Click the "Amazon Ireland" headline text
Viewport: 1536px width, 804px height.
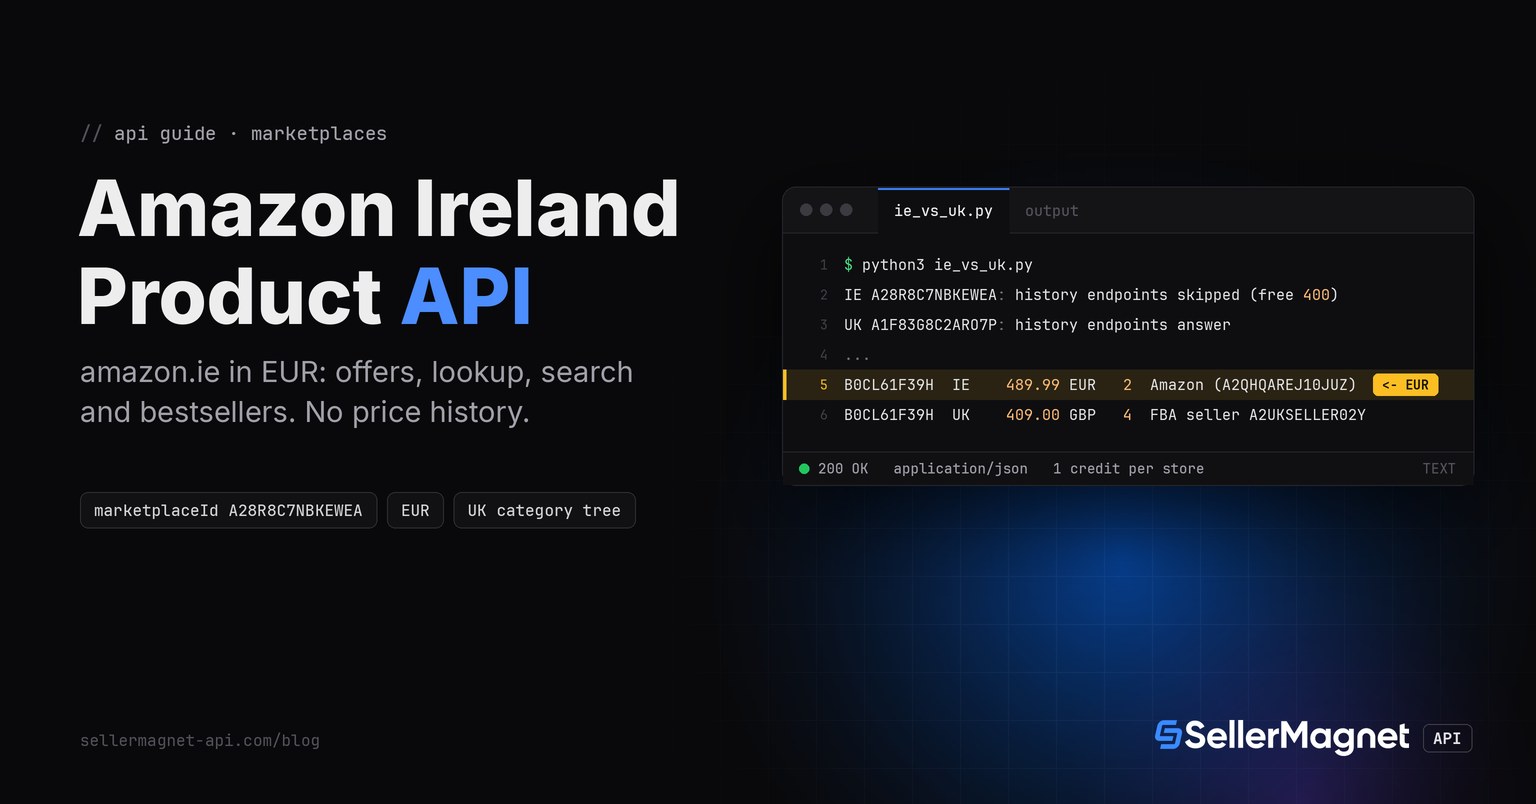(379, 209)
